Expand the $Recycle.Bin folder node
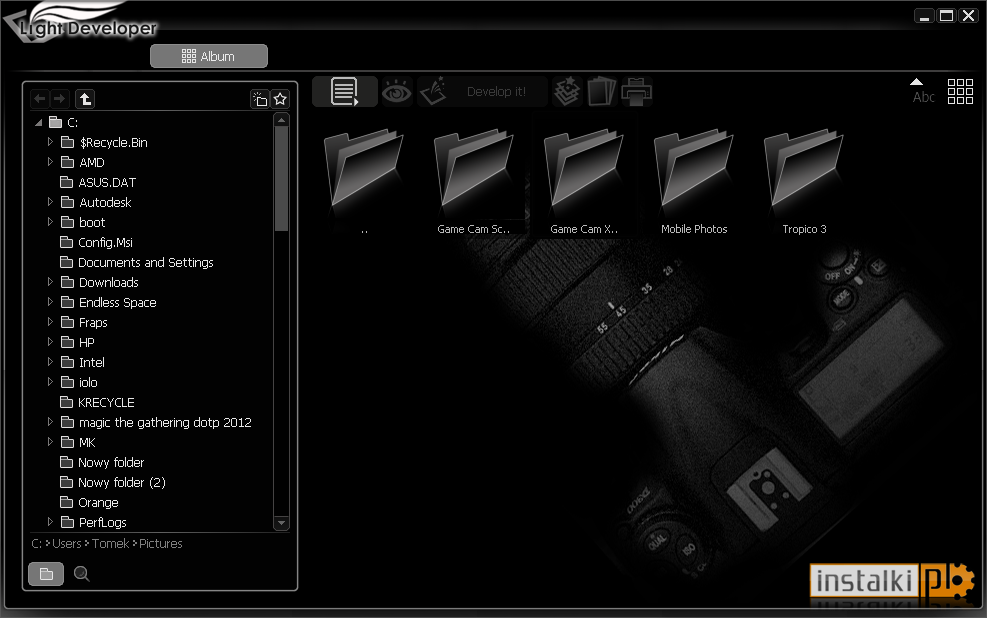The width and height of the screenshot is (987, 618). [50, 142]
